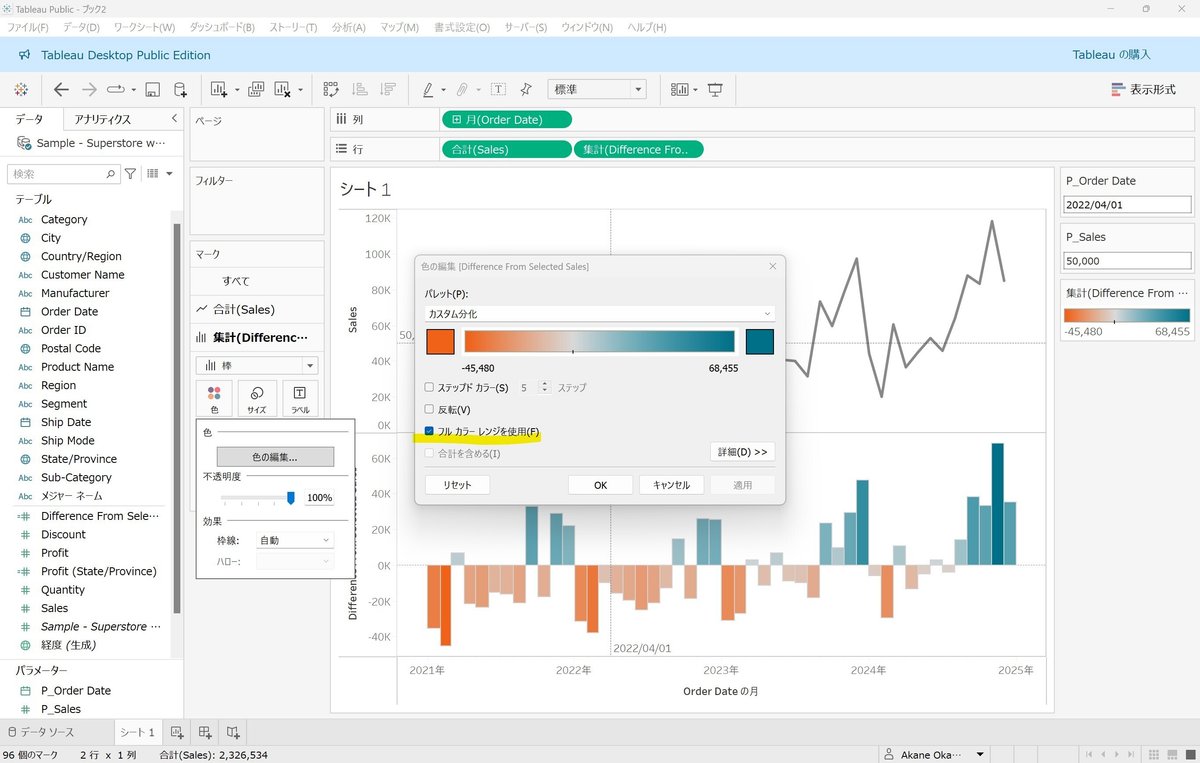Click the Save workbook icon
Screen dimensions: 1200x763
(153, 89)
